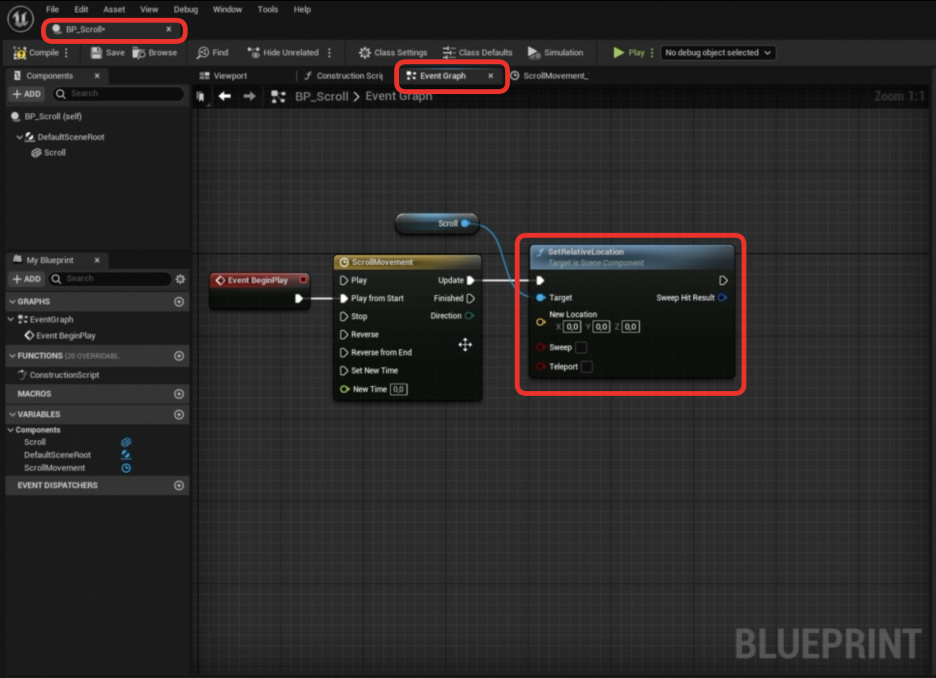Image resolution: width=936 pixels, height=678 pixels.
Task: Collapse the GRAPHS section
Action: point(13,301)
